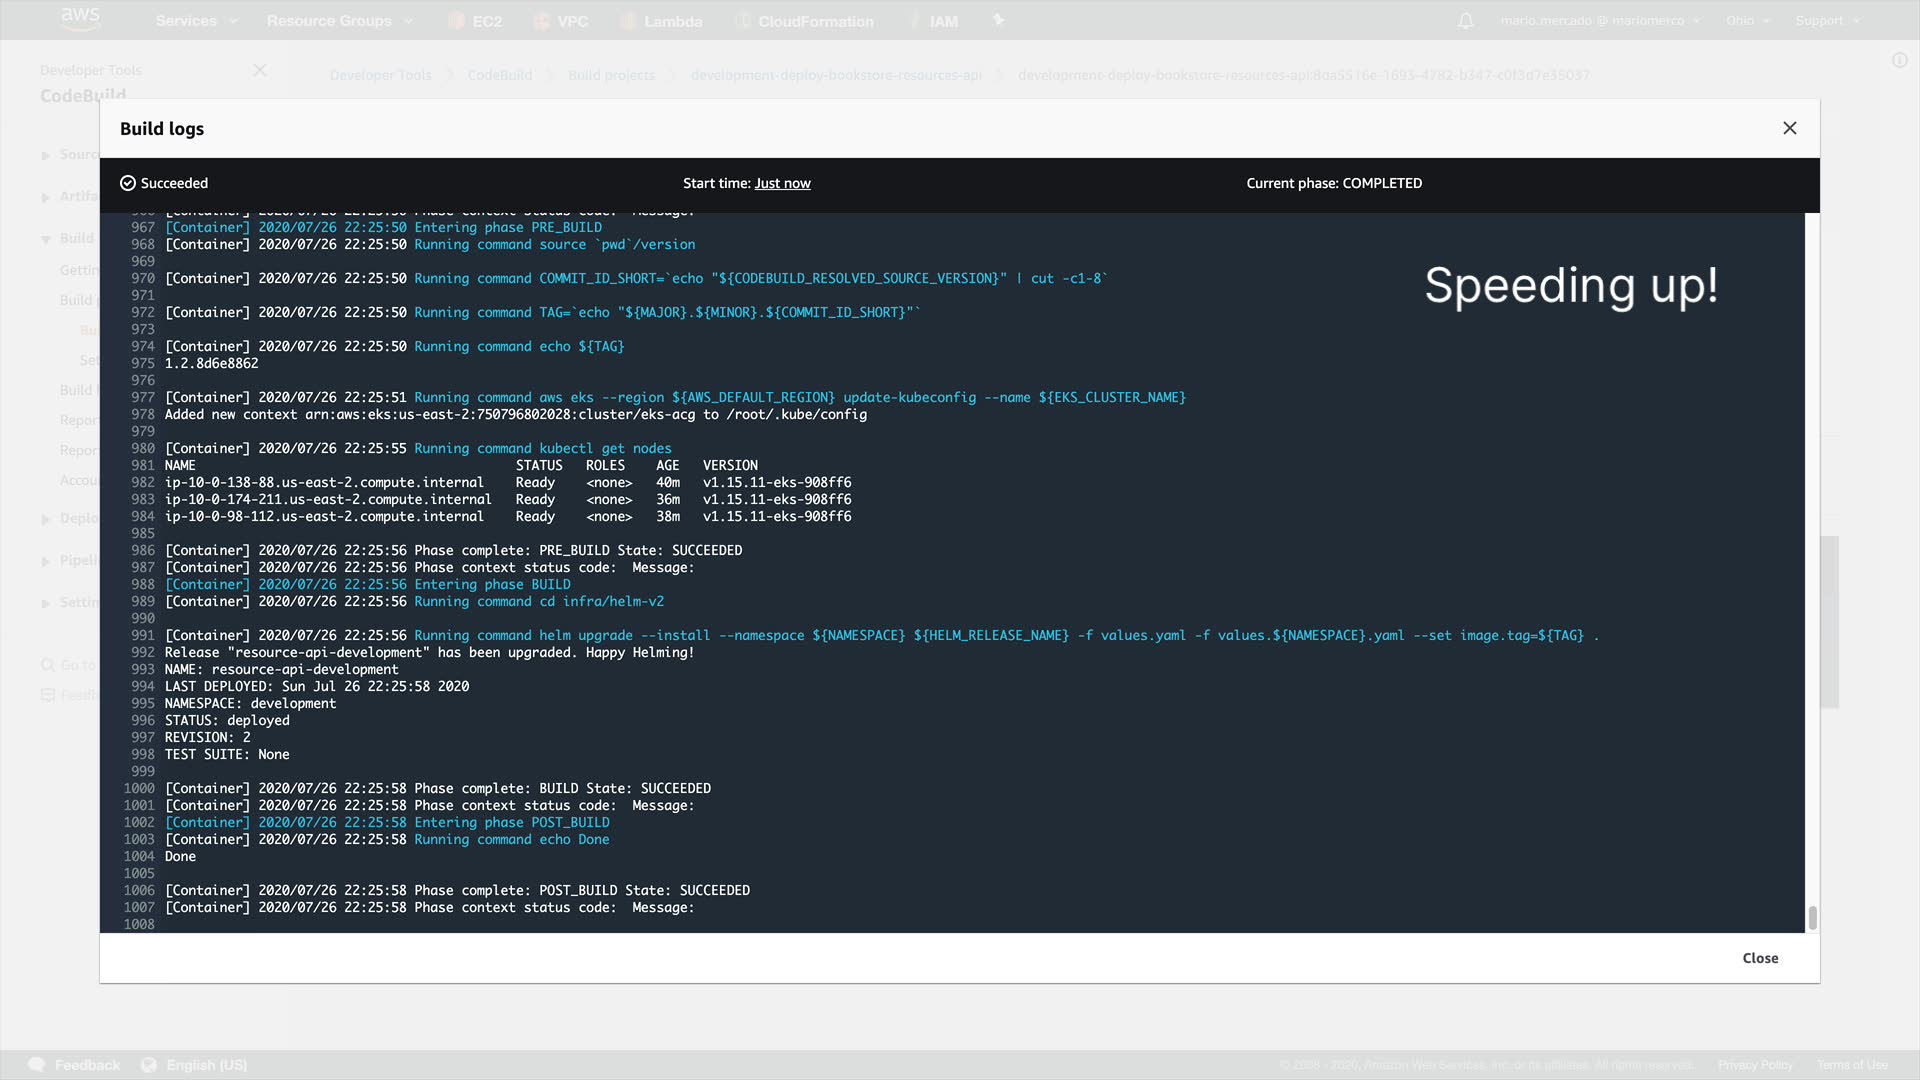Image resolution: width=1920 pixels, height=1080 pixels.
Task: Click the log scrollbar thumb
Action: [1812, 917]
